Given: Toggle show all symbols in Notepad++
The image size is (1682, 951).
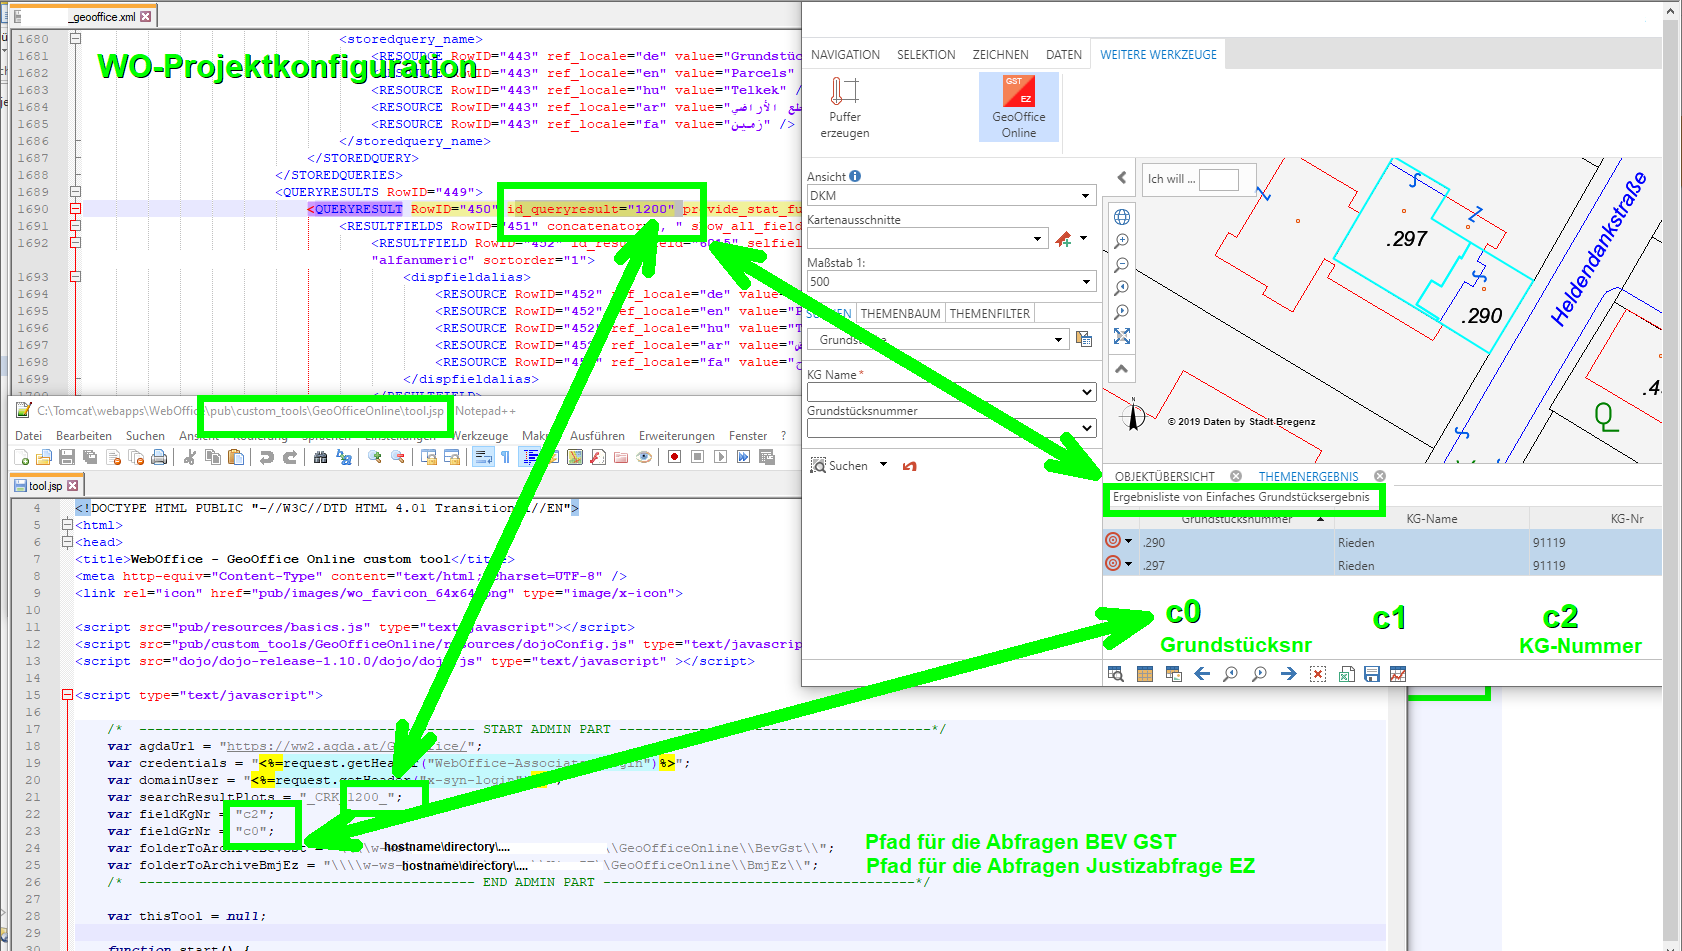Looking at the screenshot, I should pyautogui.click(x=505, y=457).
